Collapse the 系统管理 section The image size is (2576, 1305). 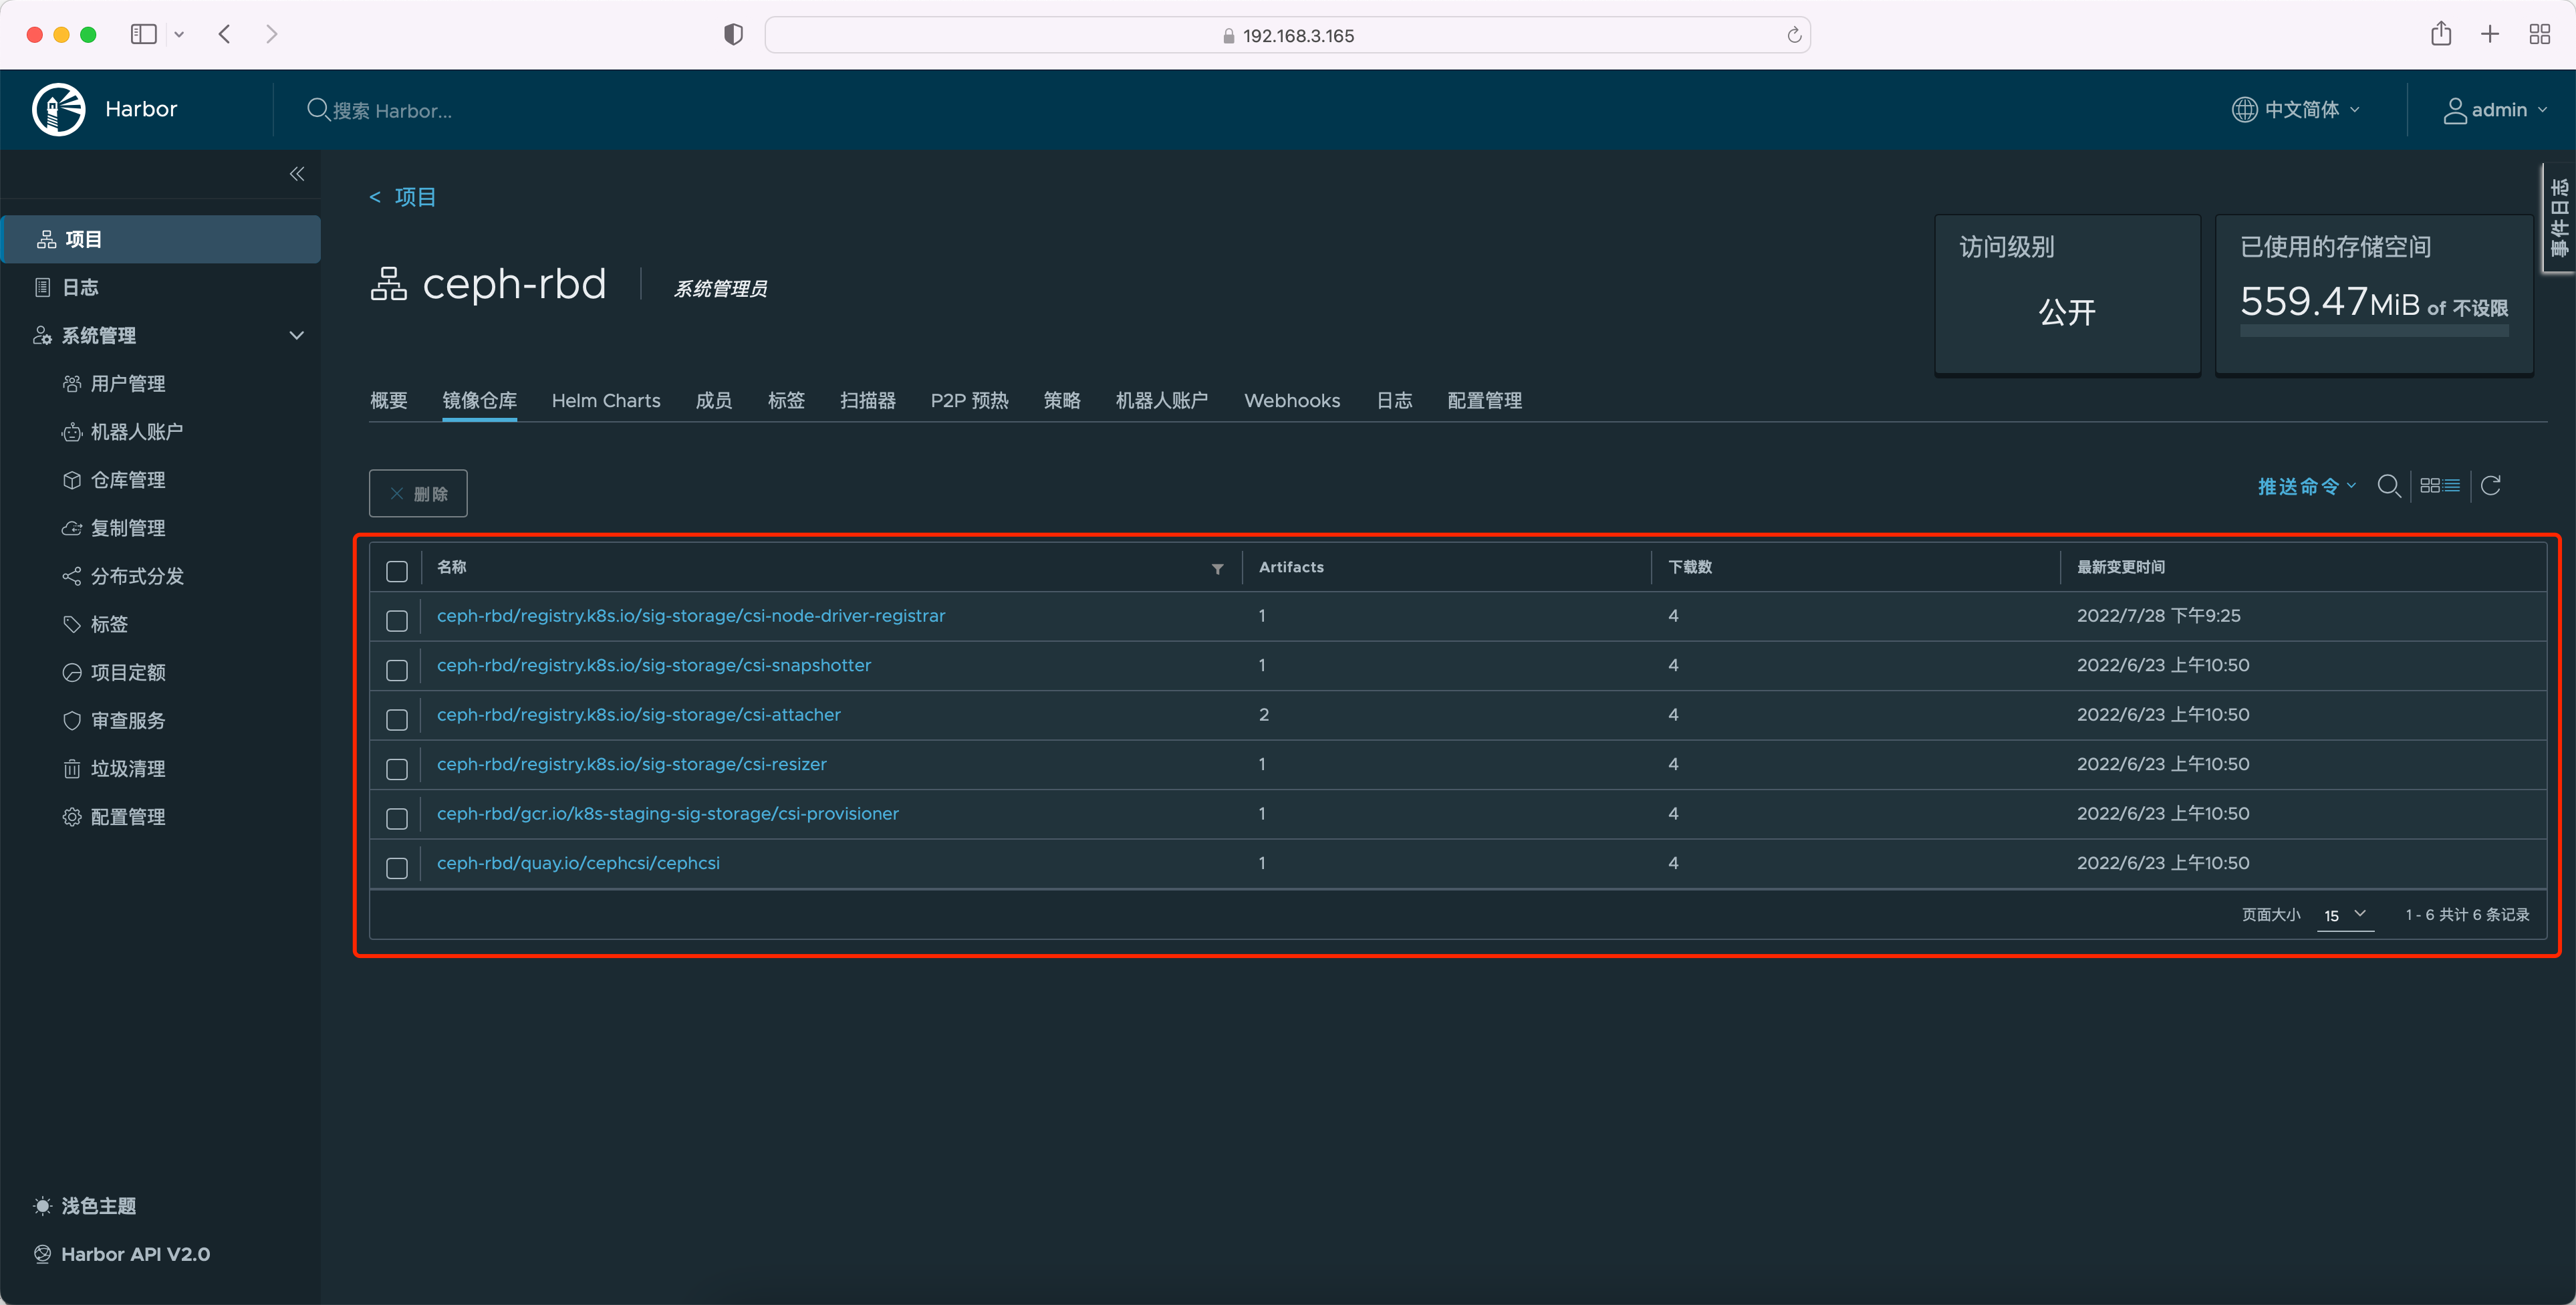296,336
